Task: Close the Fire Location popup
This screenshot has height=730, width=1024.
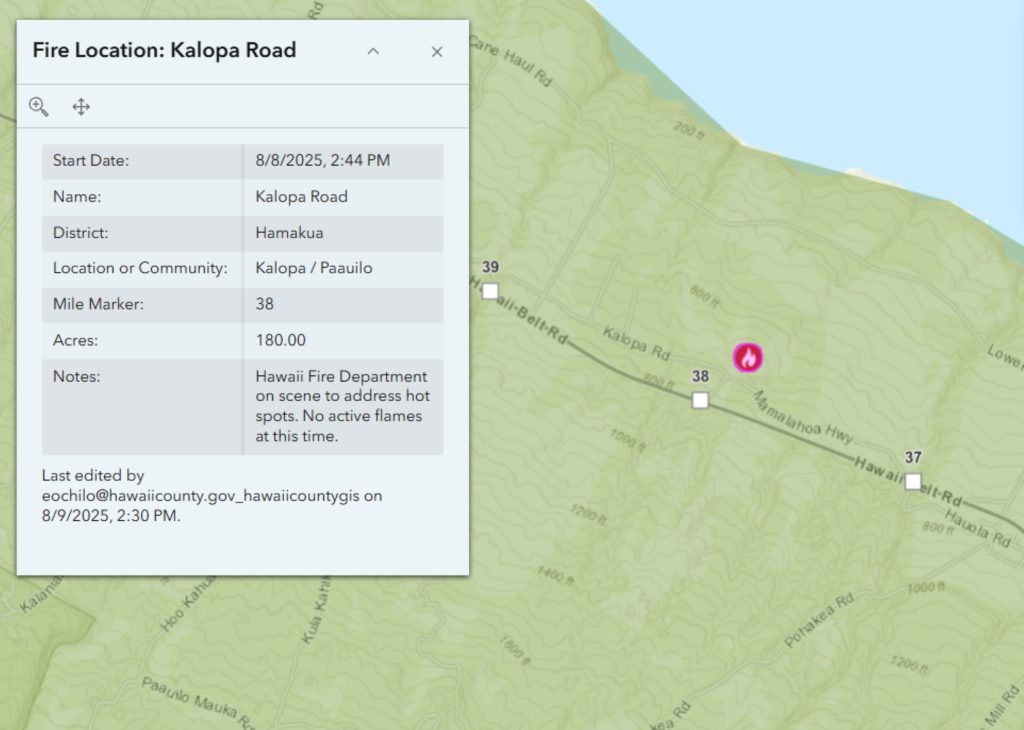Action: tap(437, 52)
